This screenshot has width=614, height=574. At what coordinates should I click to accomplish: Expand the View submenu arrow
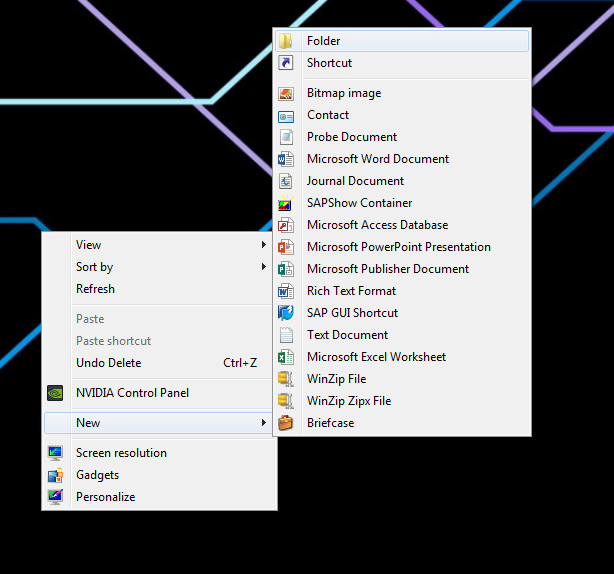(x=264, y=245)
